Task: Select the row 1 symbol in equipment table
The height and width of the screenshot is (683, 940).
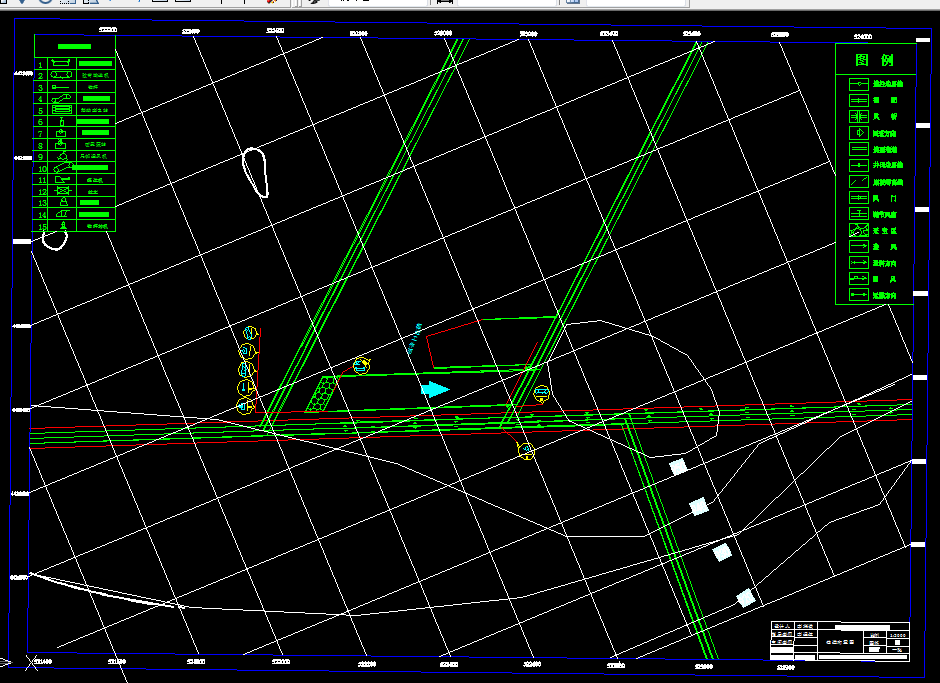Action: coord(62,64)
